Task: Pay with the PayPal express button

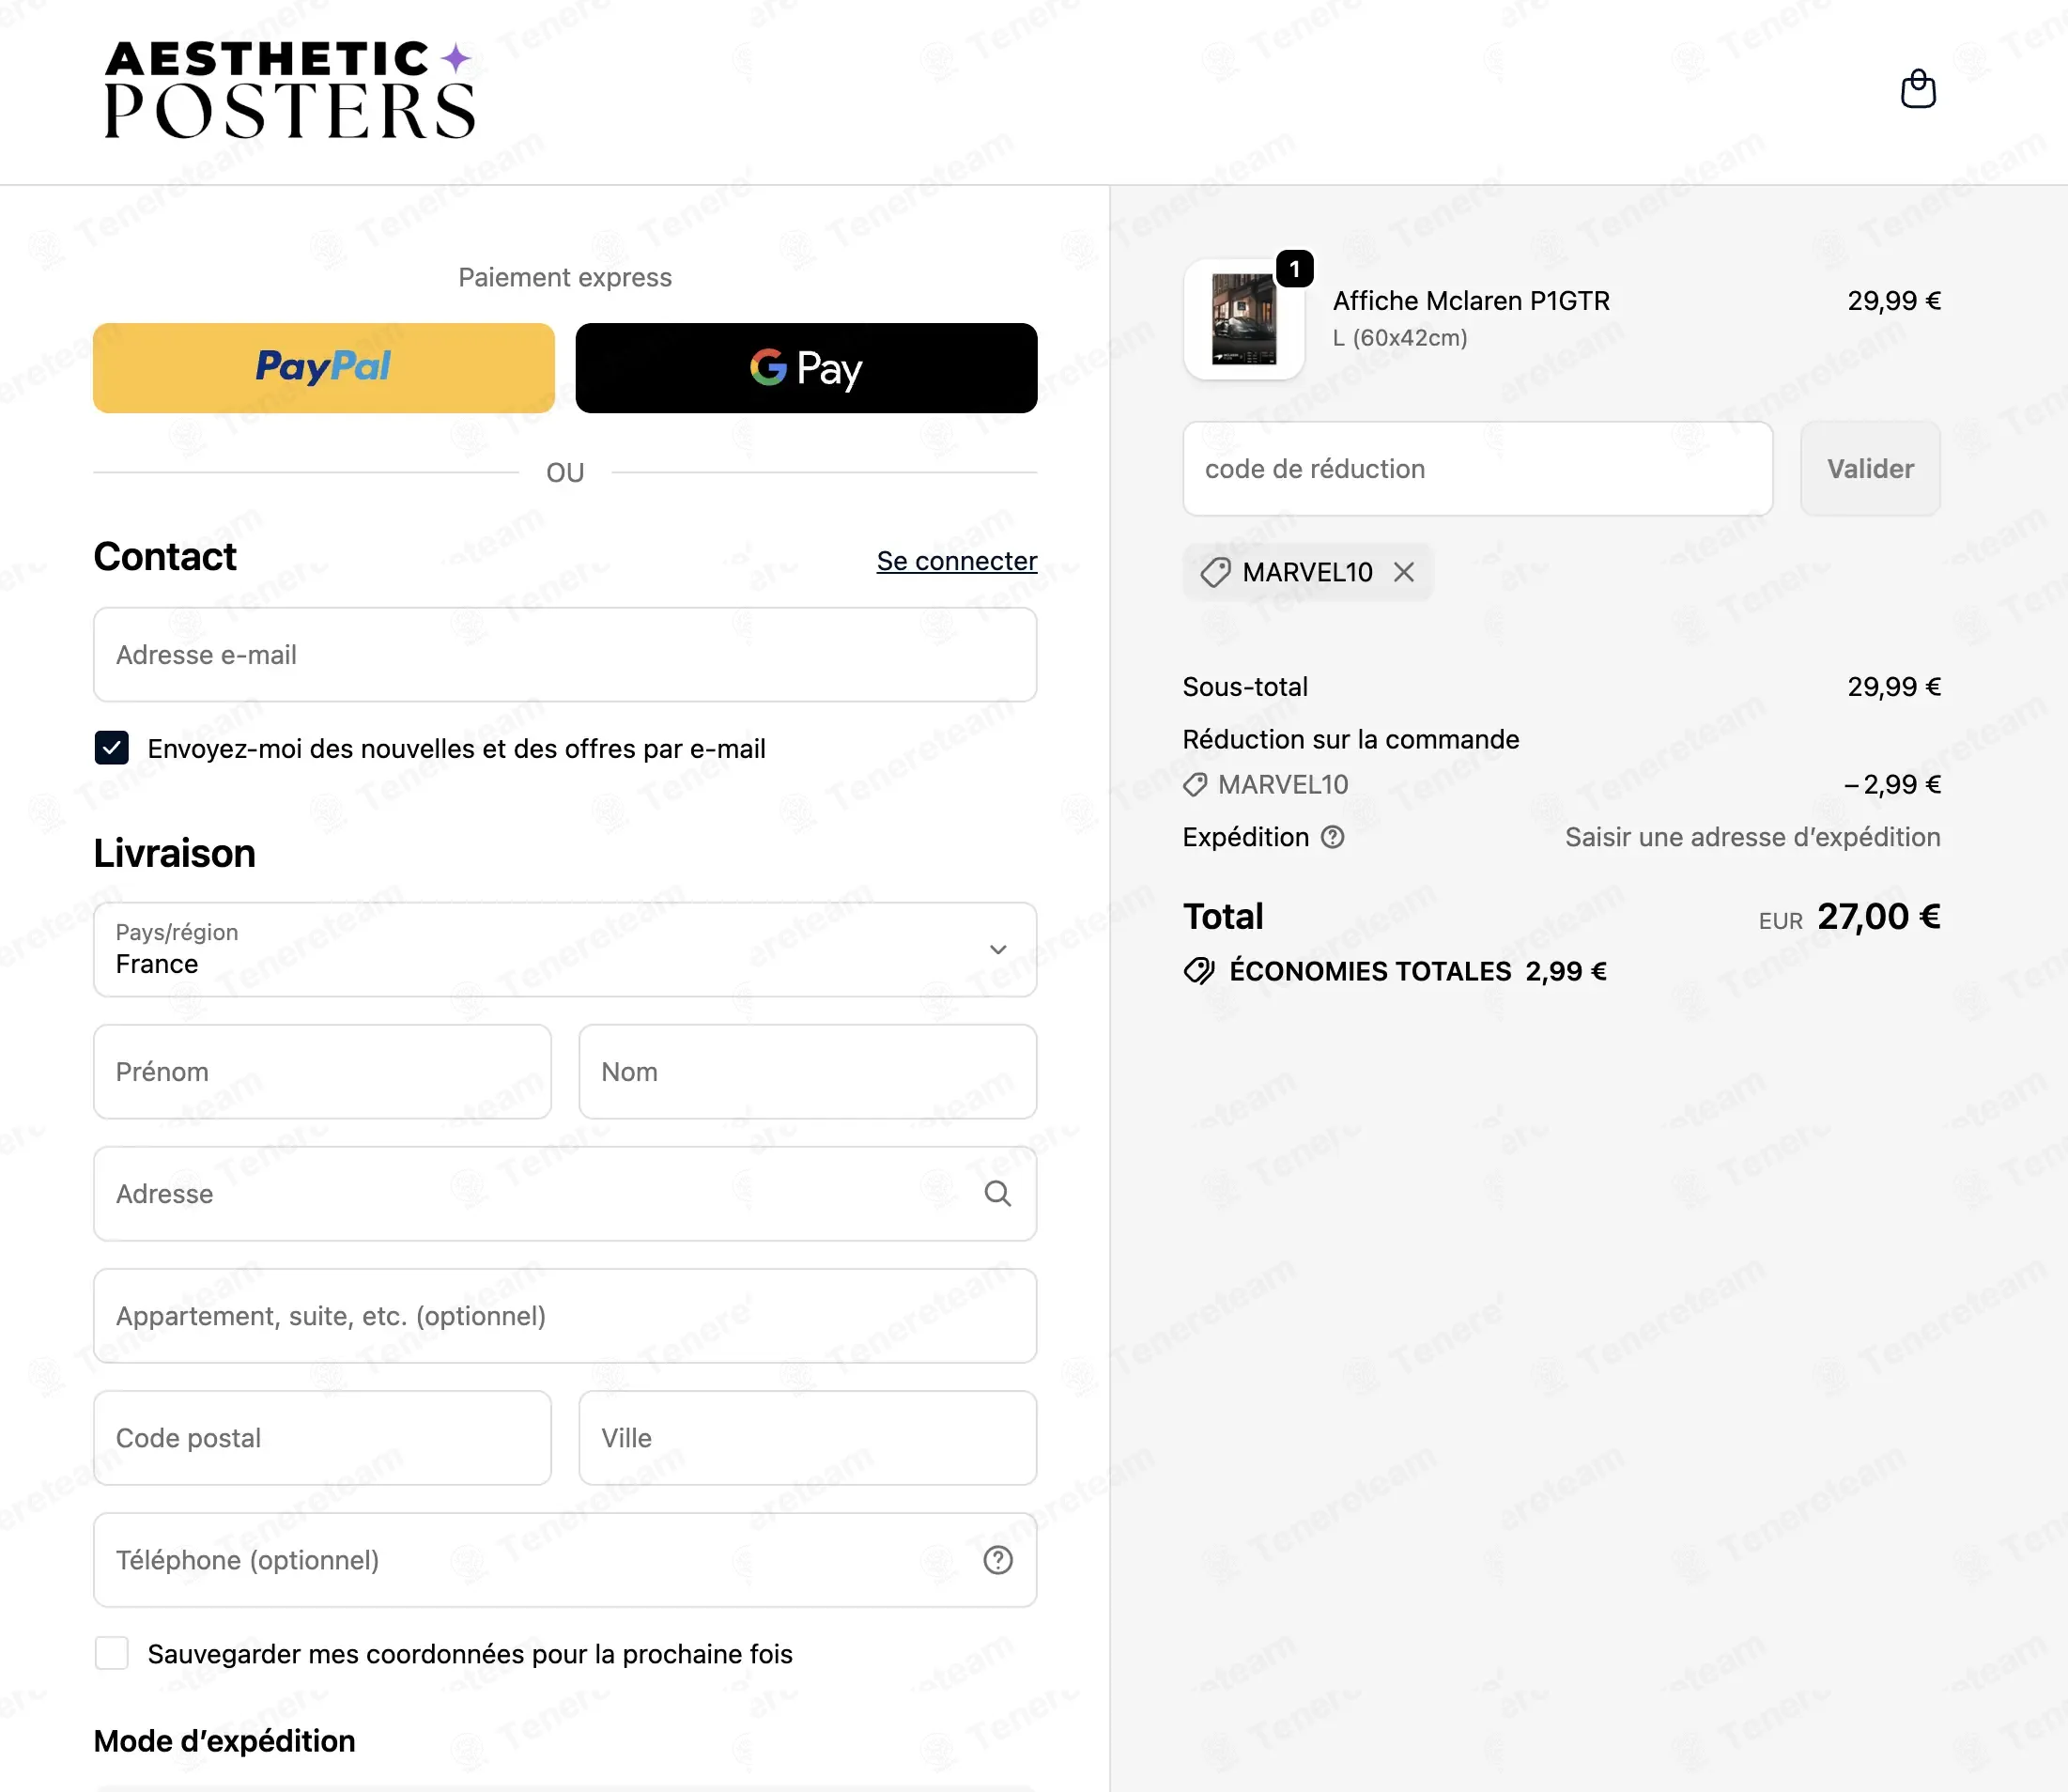Action: click(324, 367)
